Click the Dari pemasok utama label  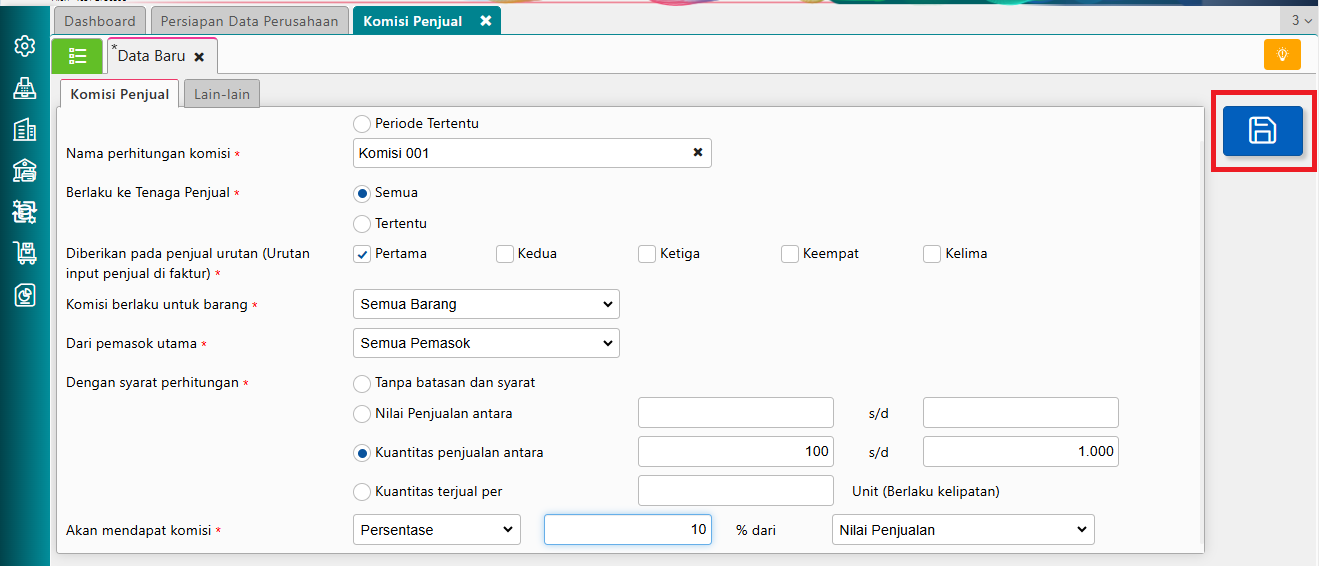(131, 343)
